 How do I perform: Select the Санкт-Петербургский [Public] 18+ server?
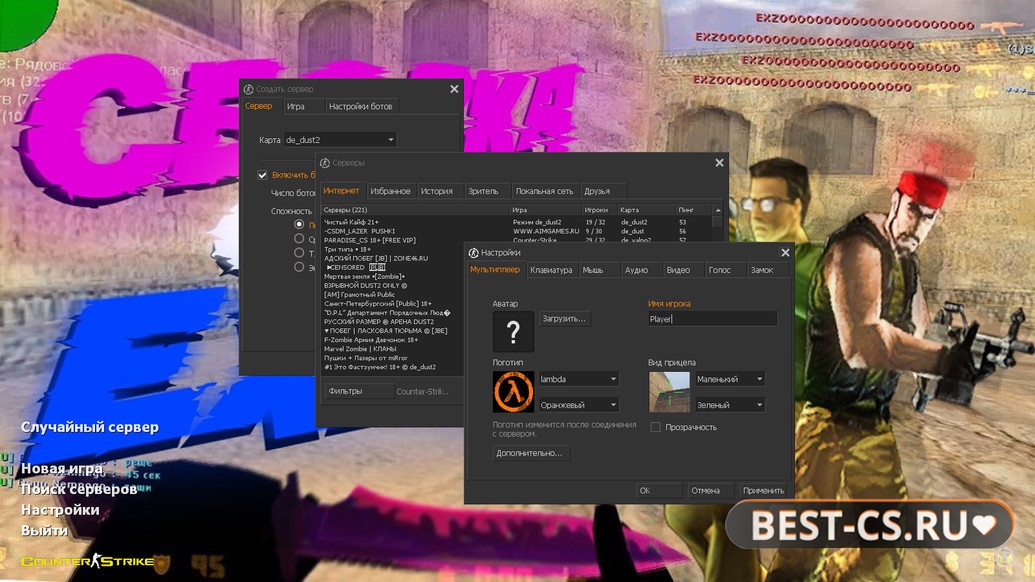click(393, 304)
